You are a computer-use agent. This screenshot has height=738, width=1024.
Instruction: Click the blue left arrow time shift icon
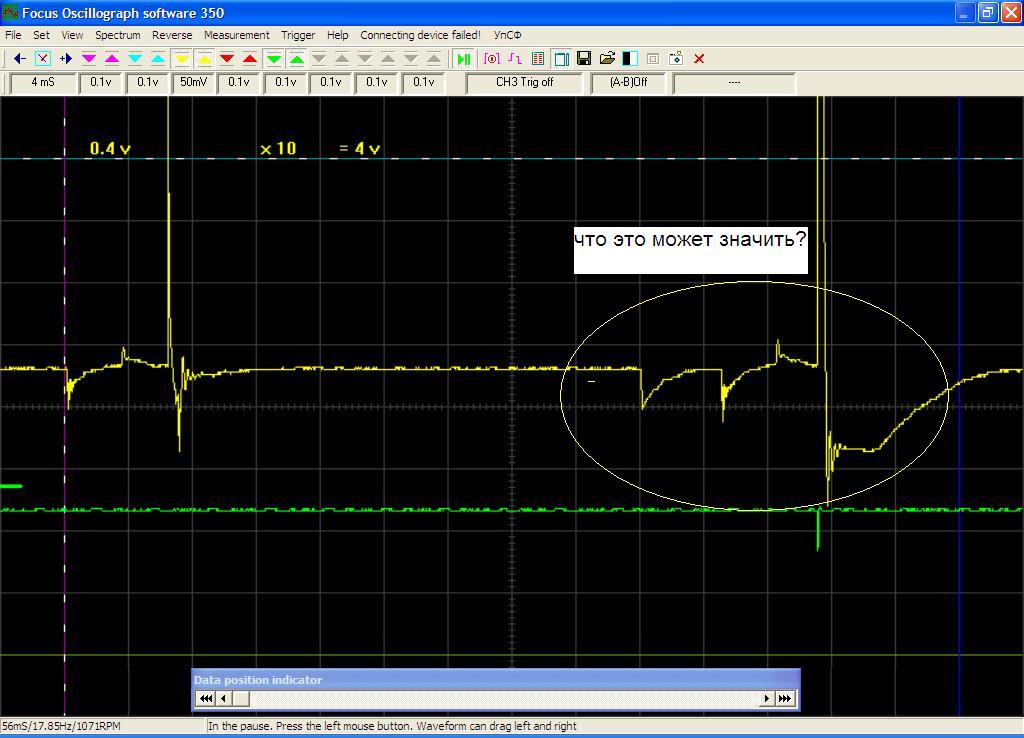[x=20, y=59]
